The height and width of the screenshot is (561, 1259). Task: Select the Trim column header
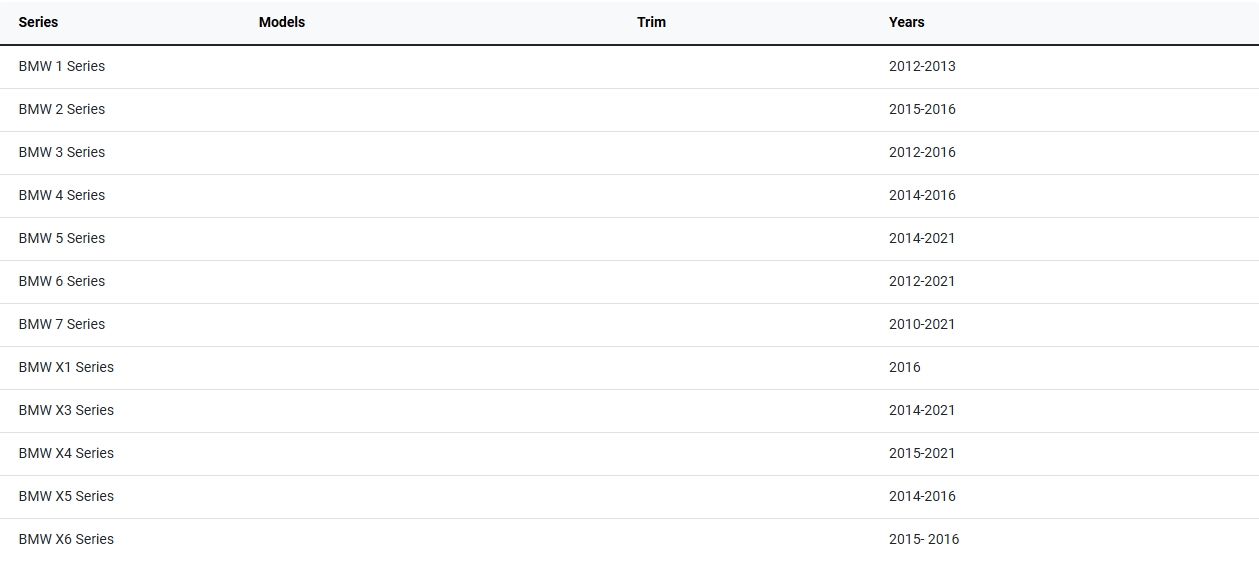651,22
